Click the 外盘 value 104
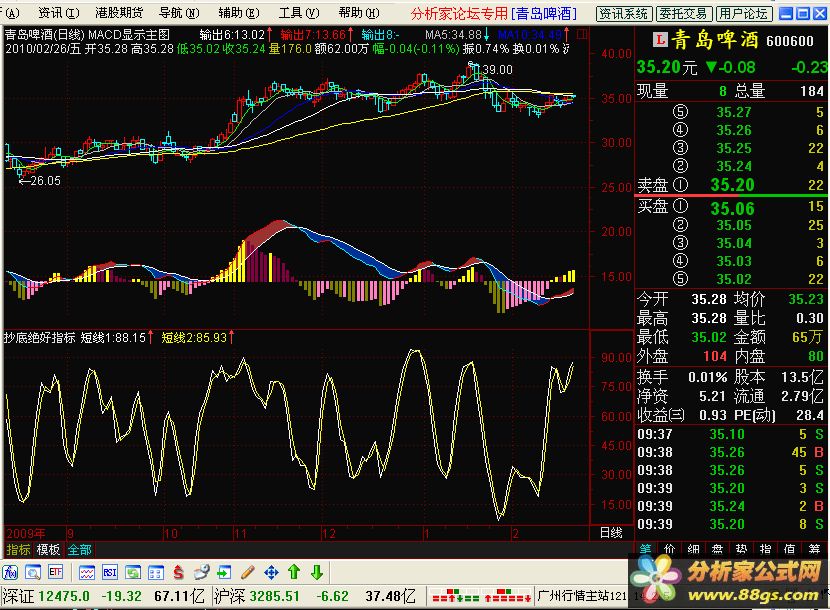This screenshot has width=830, height=610. point(715,356)
